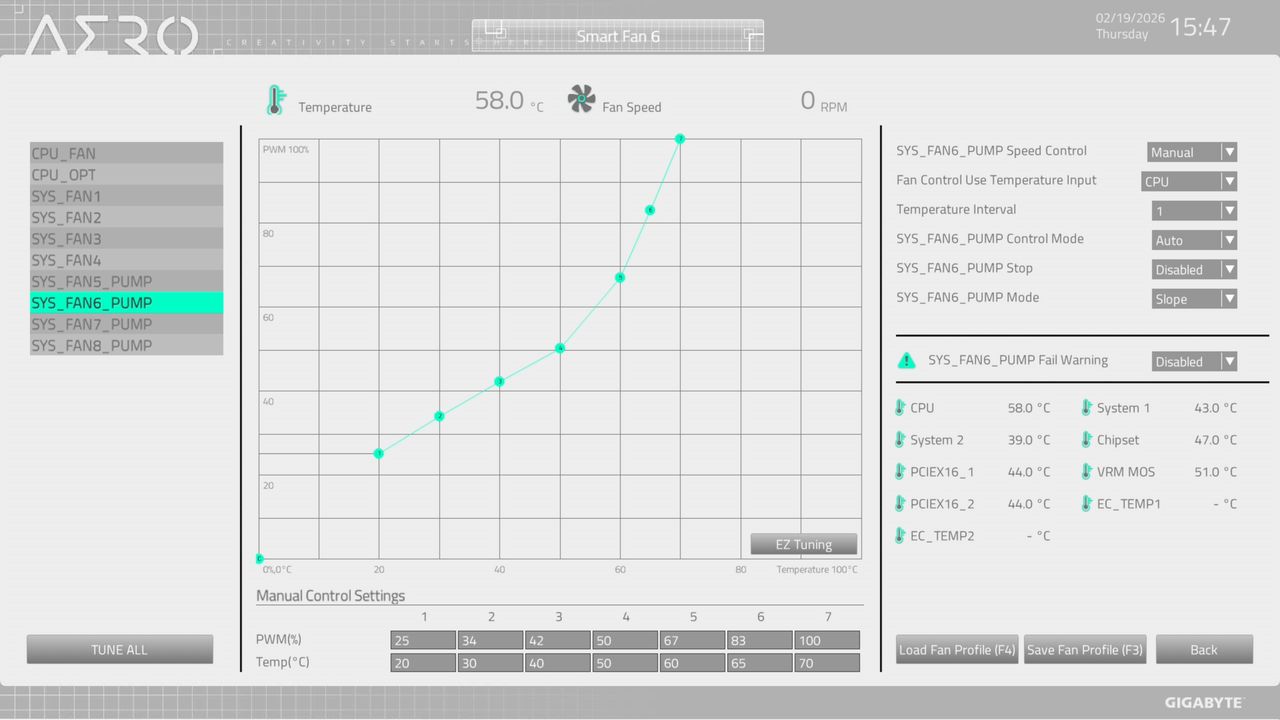Open the Fan Control Temperature Input dropdown
Screen dimensions: 1280x720
pos(1189,181)
